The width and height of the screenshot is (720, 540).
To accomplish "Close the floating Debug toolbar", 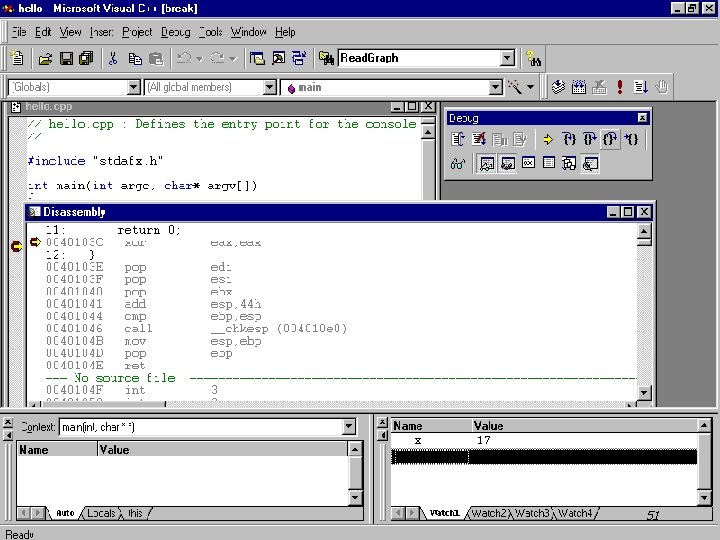I will point(642,118).
